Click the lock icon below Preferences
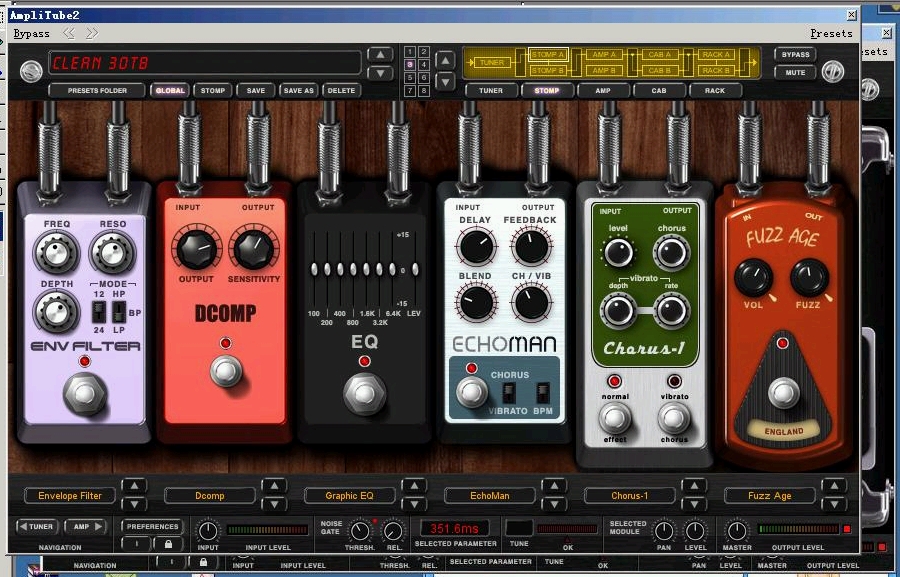 [x=168, y=543]
